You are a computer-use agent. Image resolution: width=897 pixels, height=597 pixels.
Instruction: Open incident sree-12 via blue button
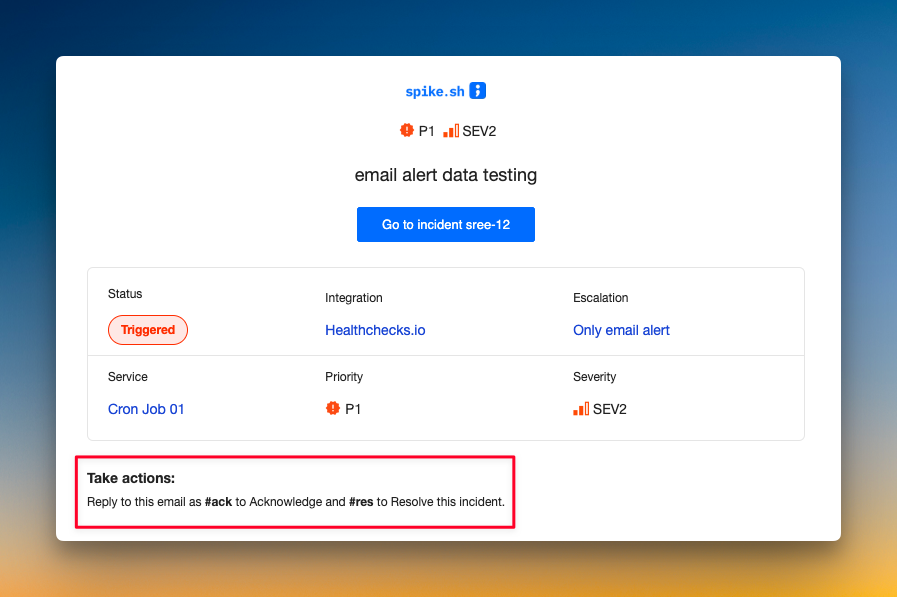point(446,224)
